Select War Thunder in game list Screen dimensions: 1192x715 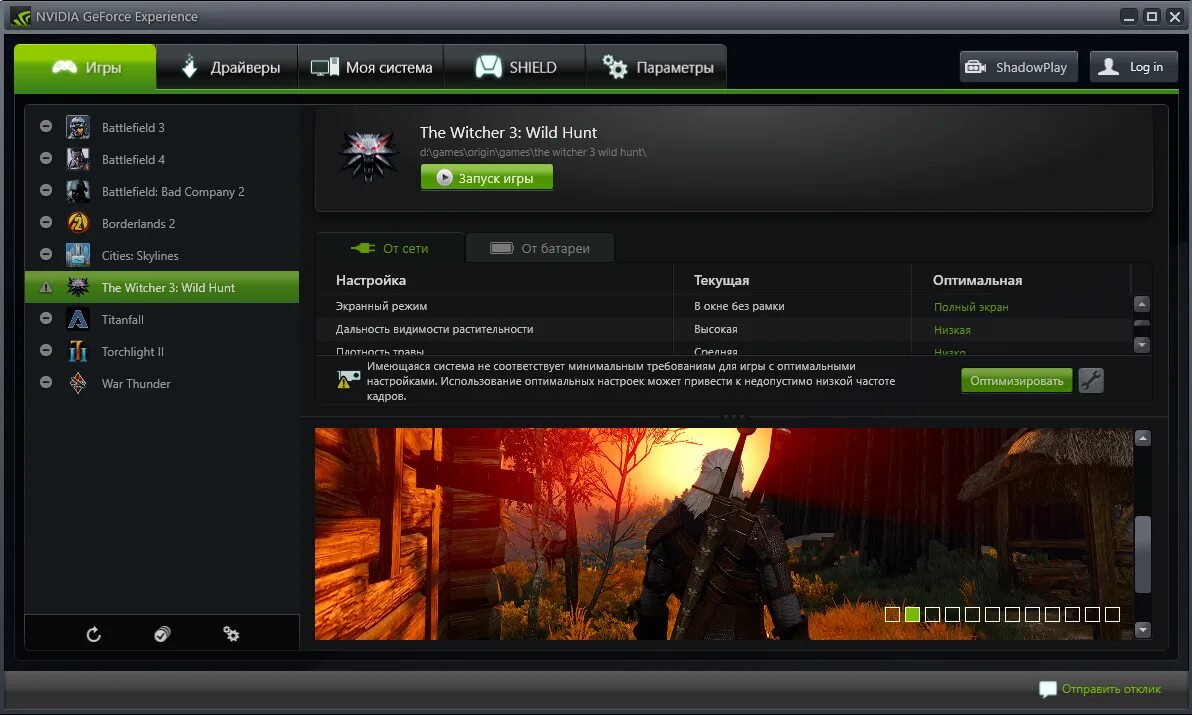click(162, 383)
